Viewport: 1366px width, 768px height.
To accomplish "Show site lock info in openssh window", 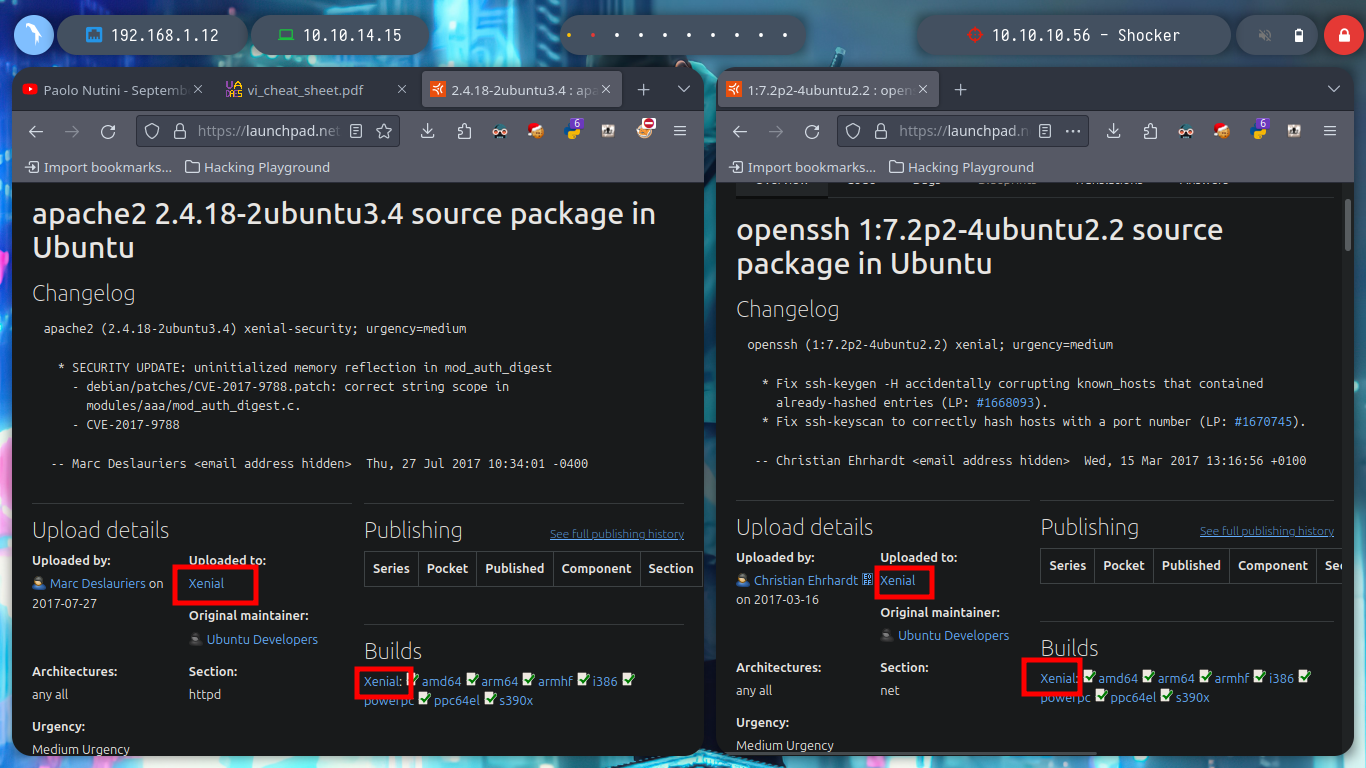I will [x=881, y=131].
